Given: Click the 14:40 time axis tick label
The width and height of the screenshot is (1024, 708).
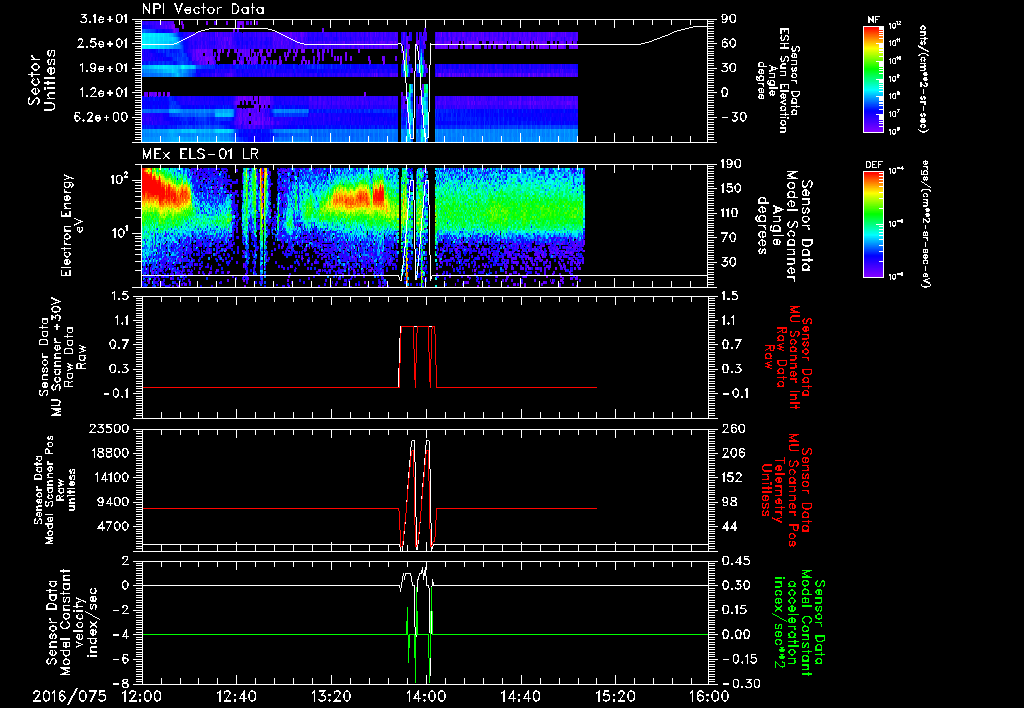Looking at the screenshot, I should pos(520,696).
